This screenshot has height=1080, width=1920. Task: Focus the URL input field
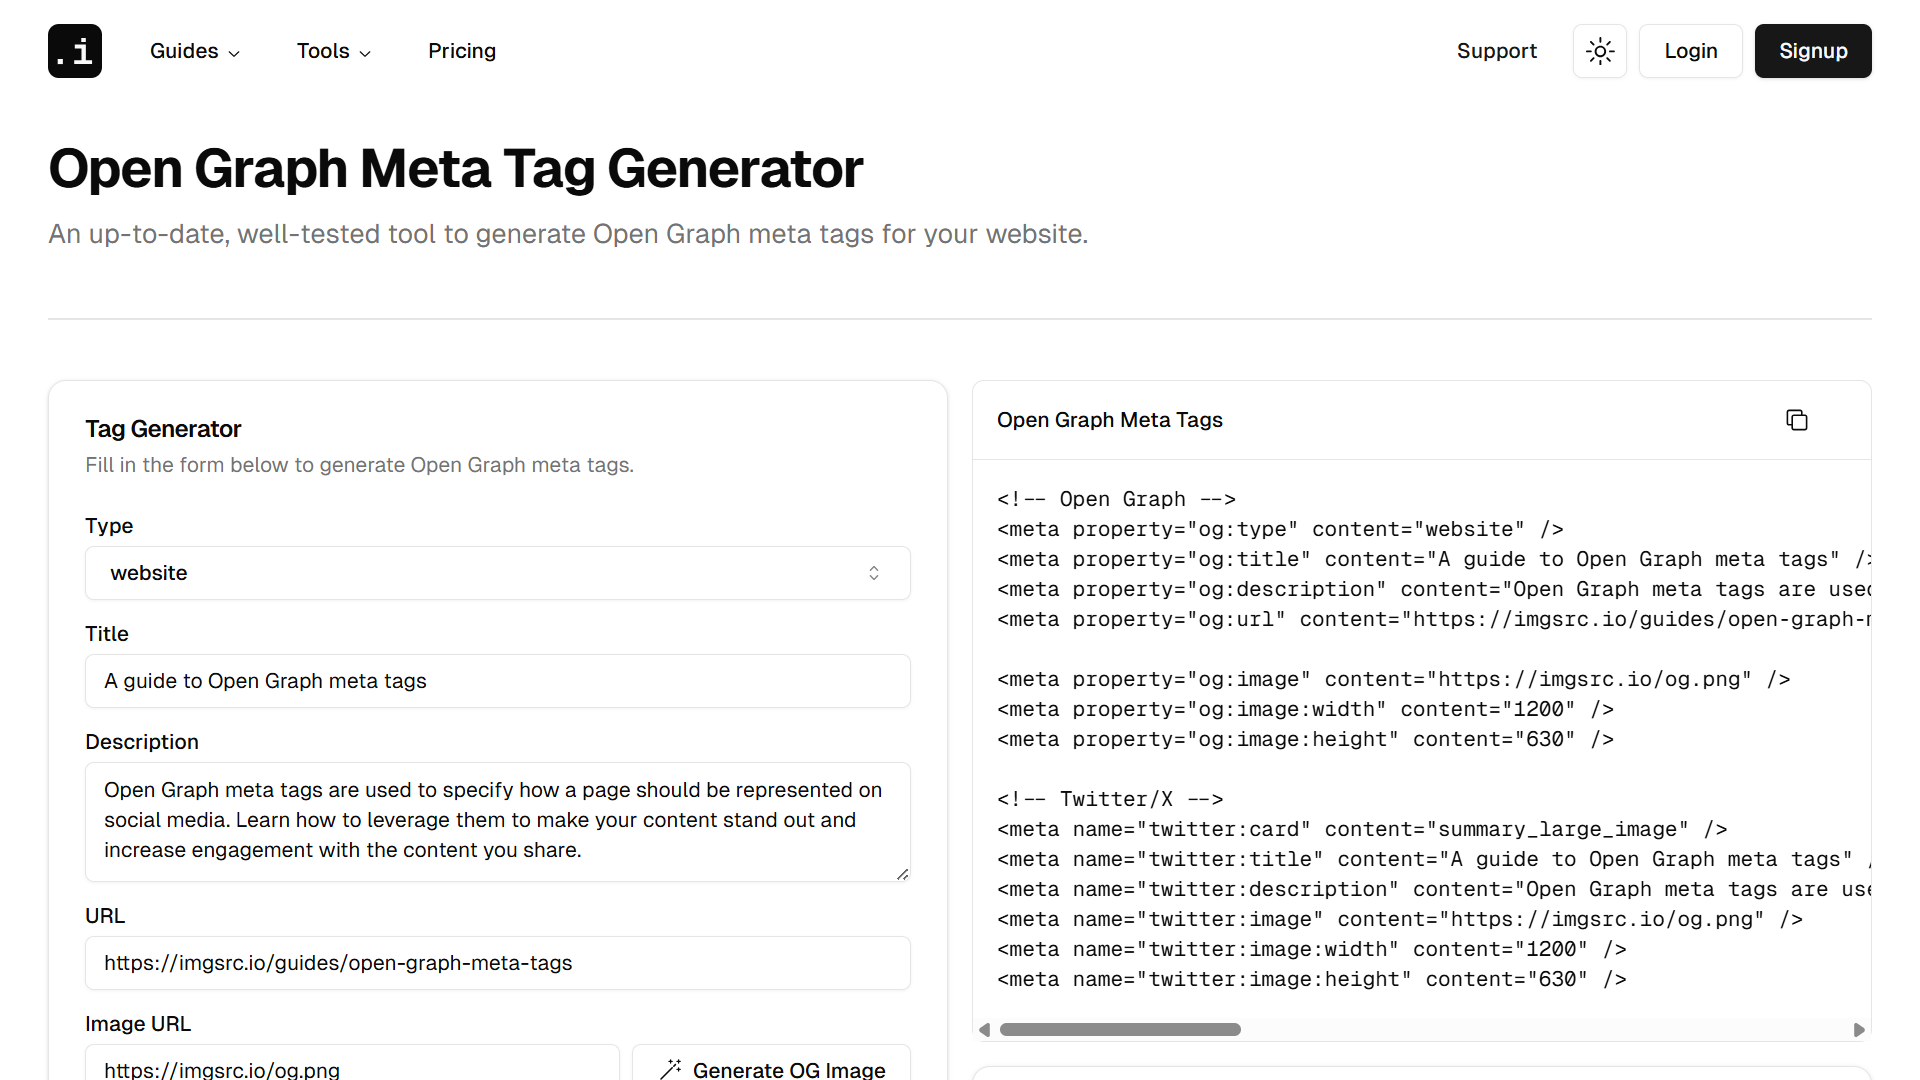coord(497,963)
